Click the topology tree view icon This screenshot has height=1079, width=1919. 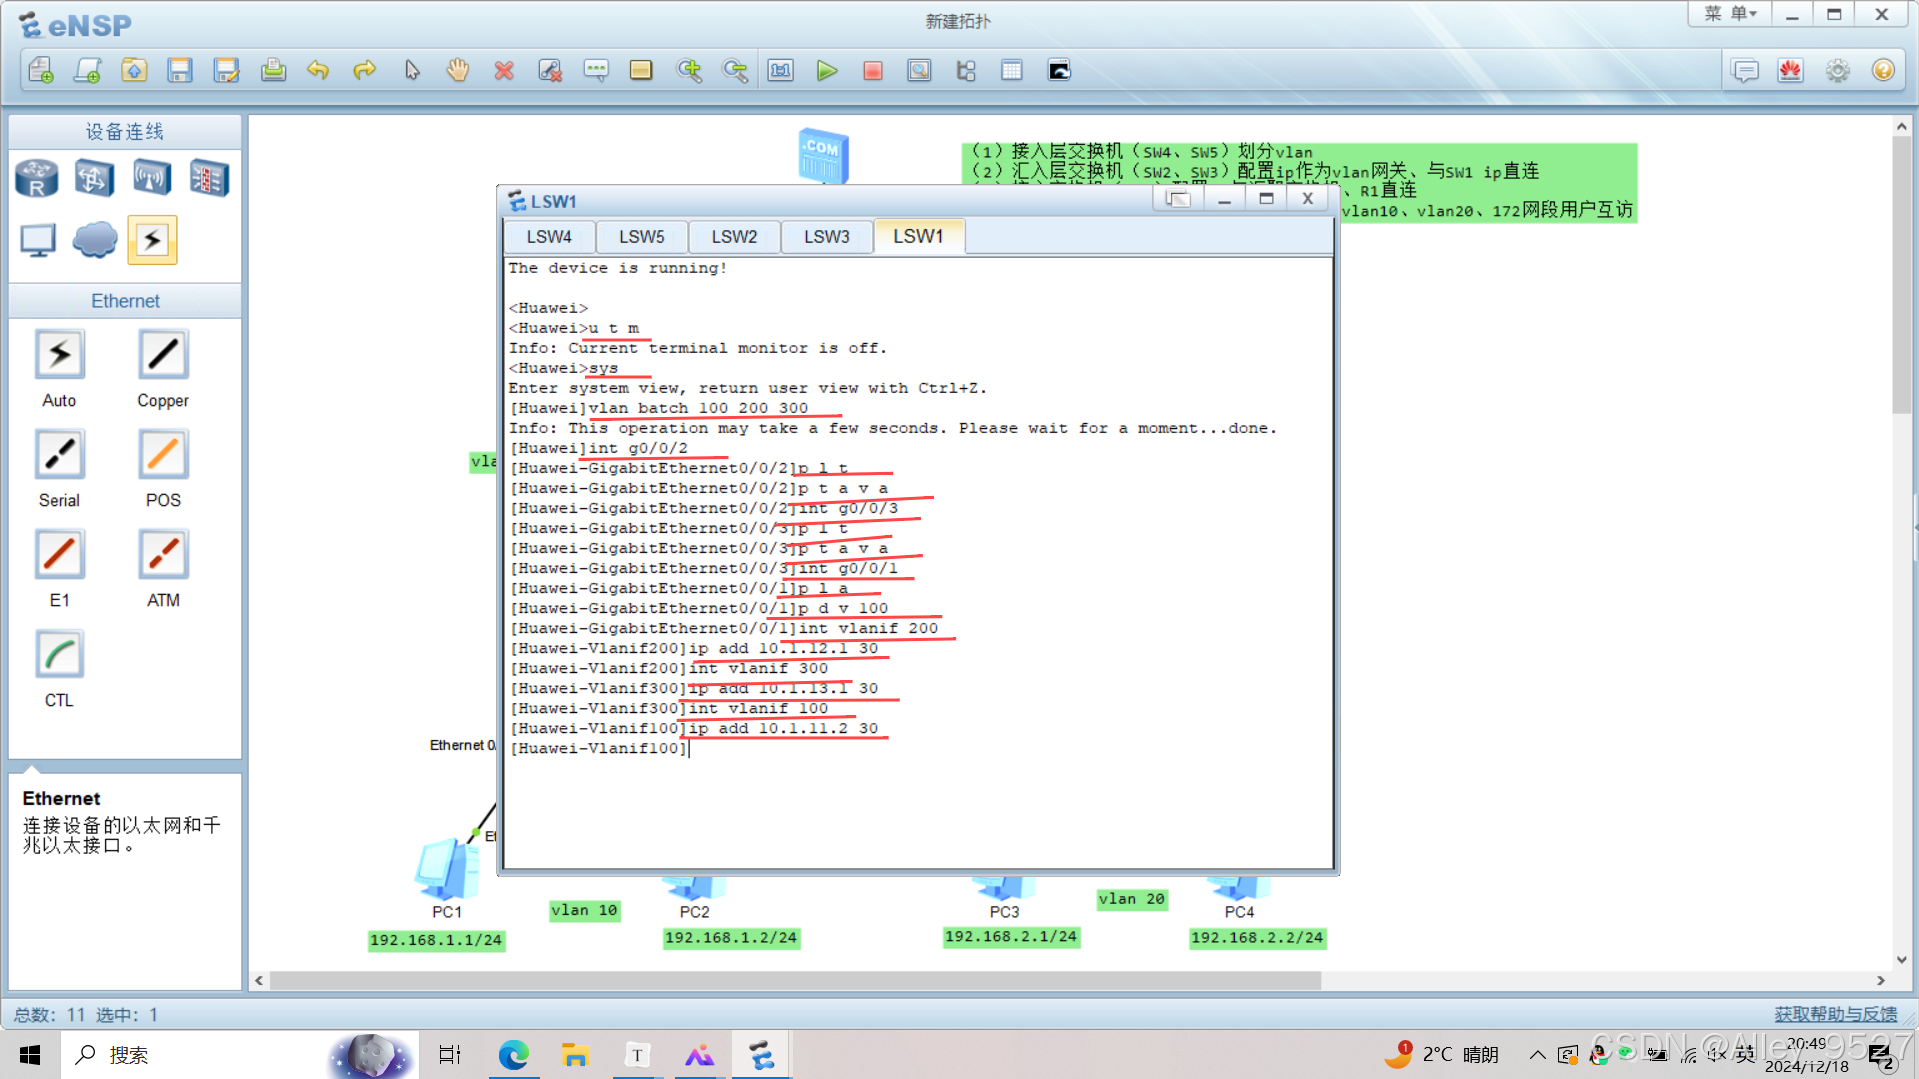tap(966, 70)
